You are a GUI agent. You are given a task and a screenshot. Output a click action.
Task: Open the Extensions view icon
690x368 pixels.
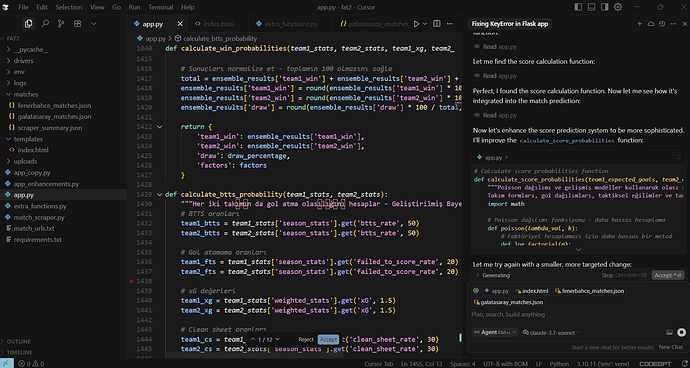77,24
